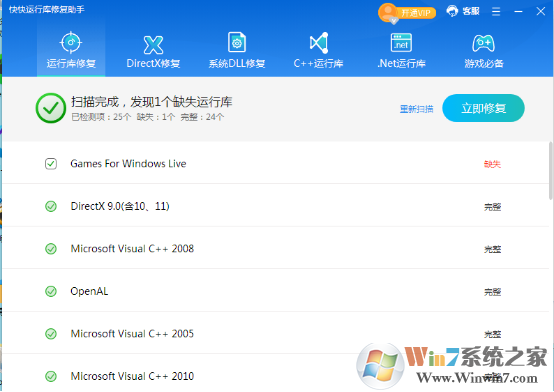Click 完整 status for DirectX 9.0
Screen dimensions: 554x392
pos(492,207)
